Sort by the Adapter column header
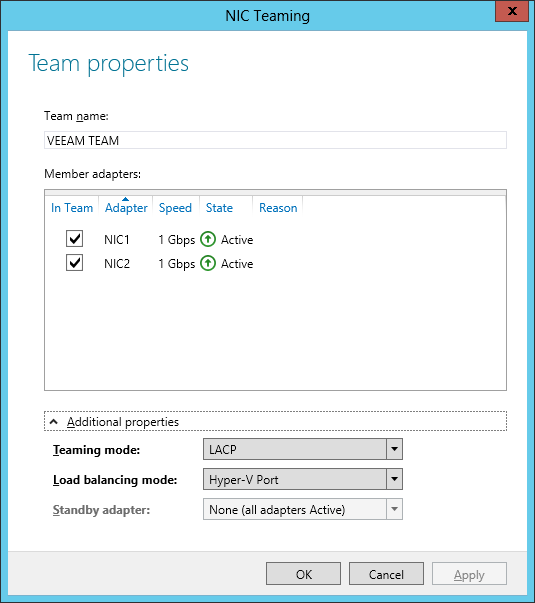The width and height of the screenshot is (535, 603). click(x=126, y=208)
